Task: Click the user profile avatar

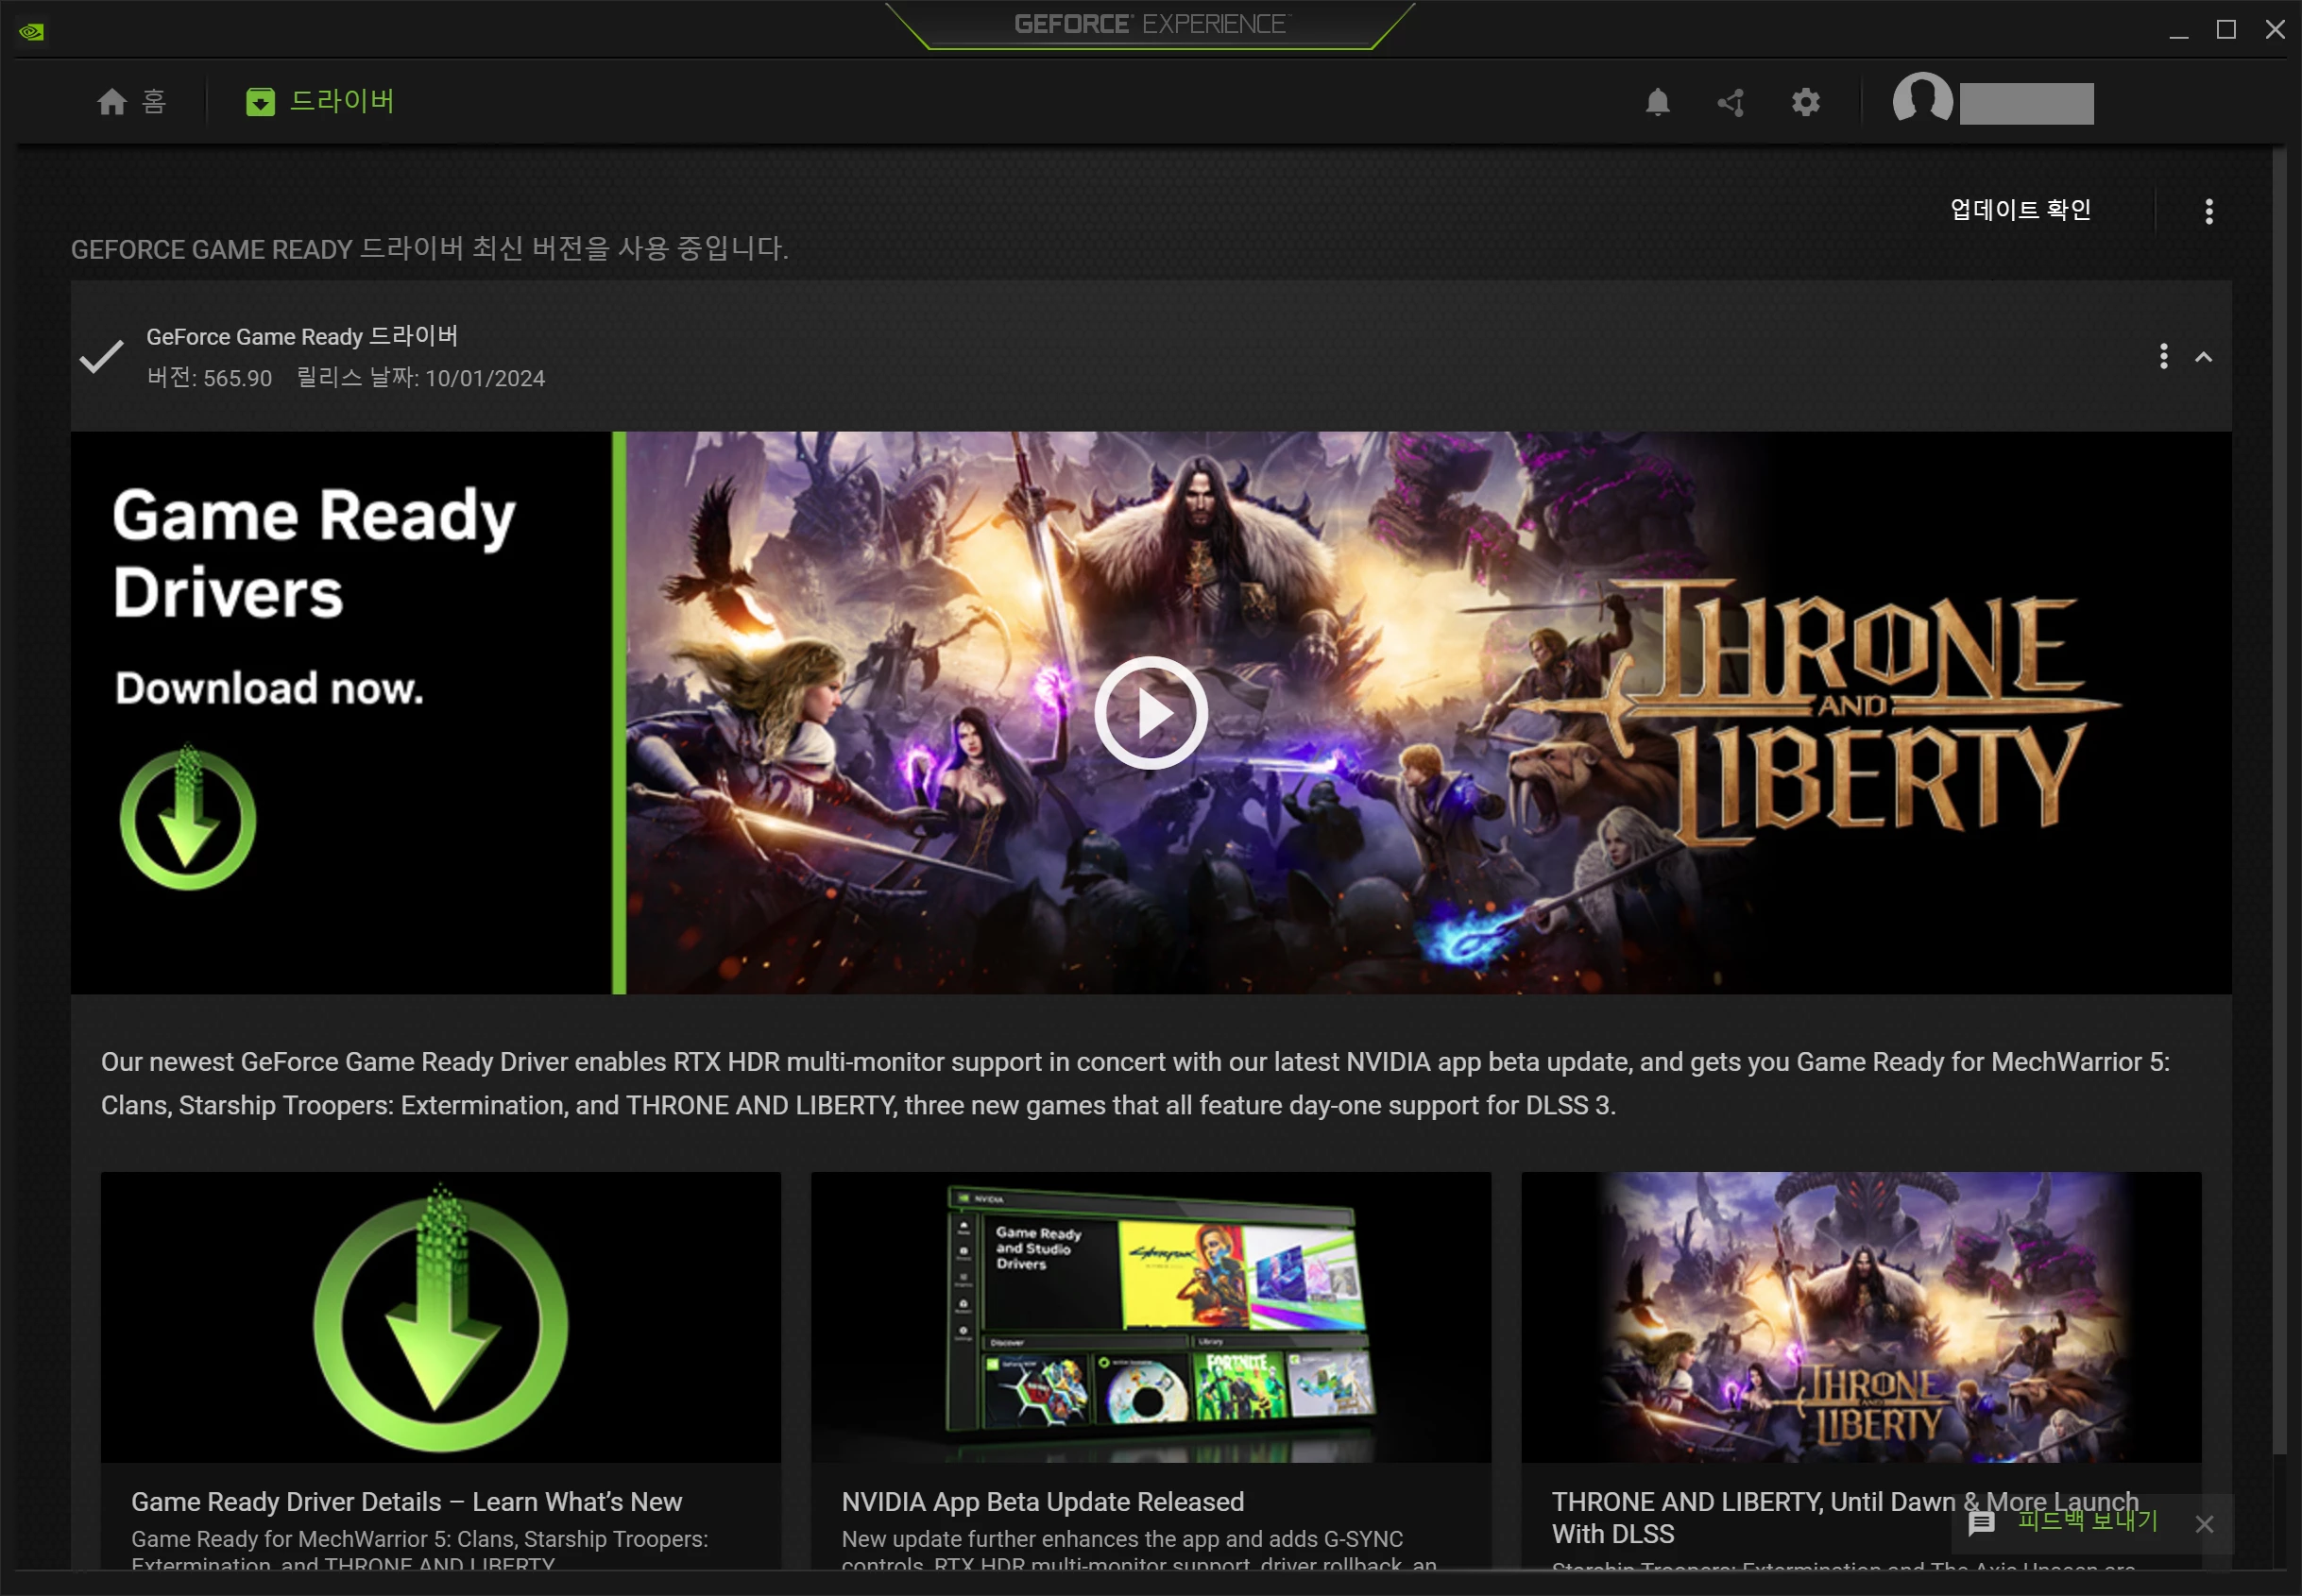Action: (1921, 100)
